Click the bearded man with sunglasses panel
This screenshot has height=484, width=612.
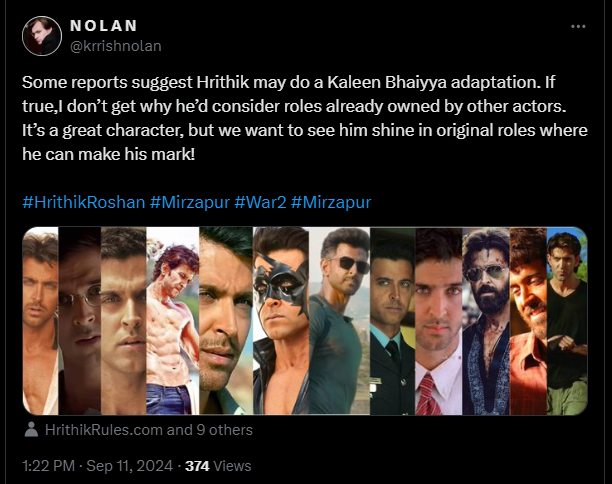coord(486,321)
